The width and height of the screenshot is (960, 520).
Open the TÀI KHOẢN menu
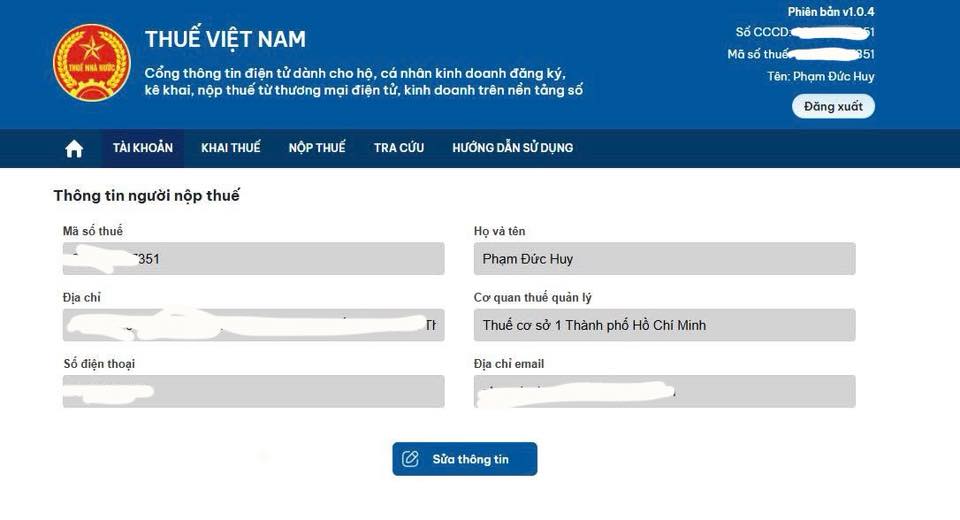click(143, 148)
